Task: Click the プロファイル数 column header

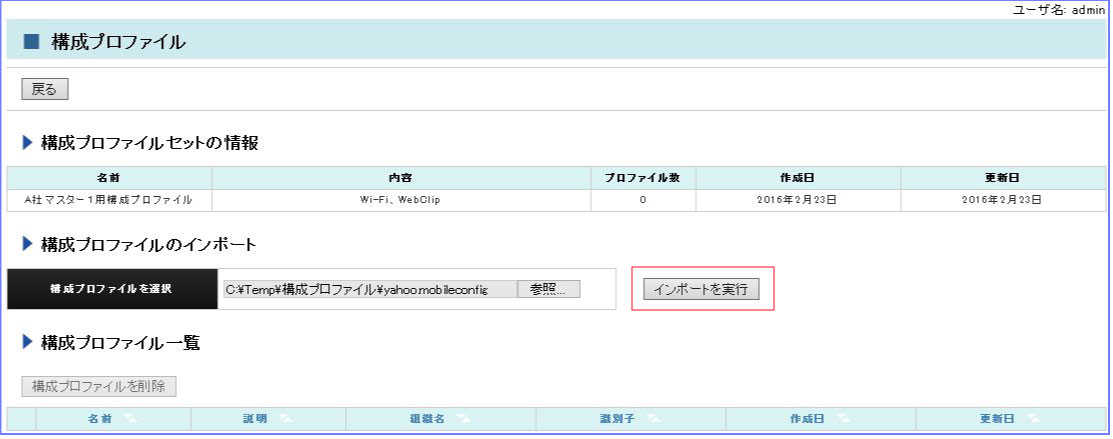Action: pyautogui.click(x=643, y=178)
